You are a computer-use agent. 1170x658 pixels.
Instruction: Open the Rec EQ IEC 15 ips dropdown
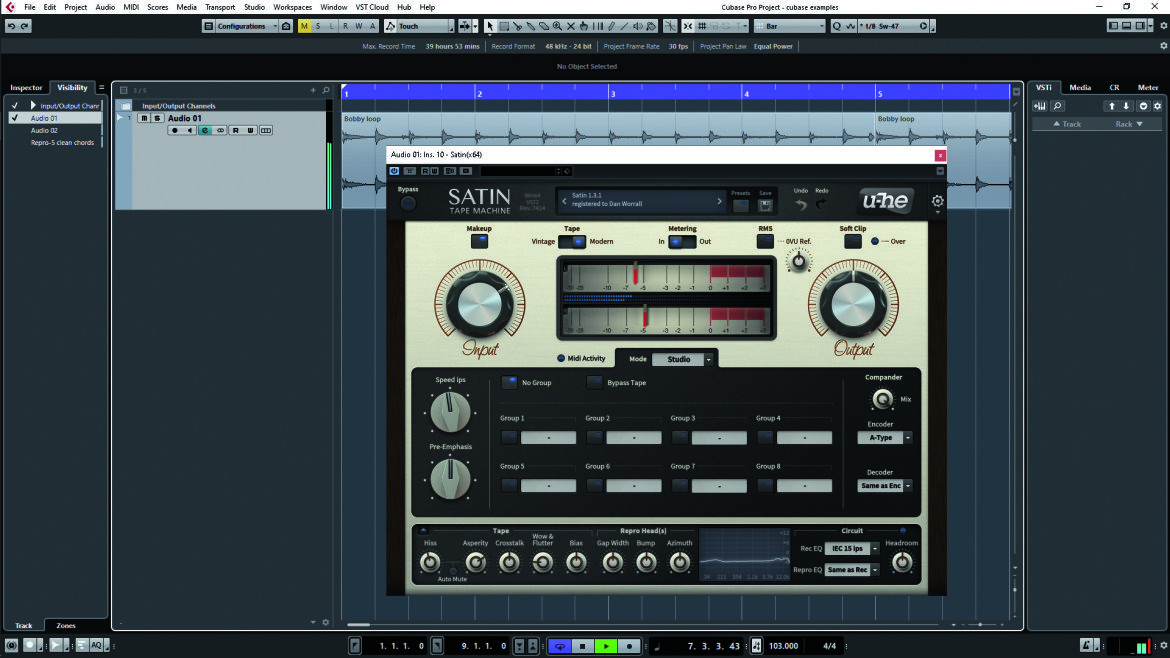(852, 549)
